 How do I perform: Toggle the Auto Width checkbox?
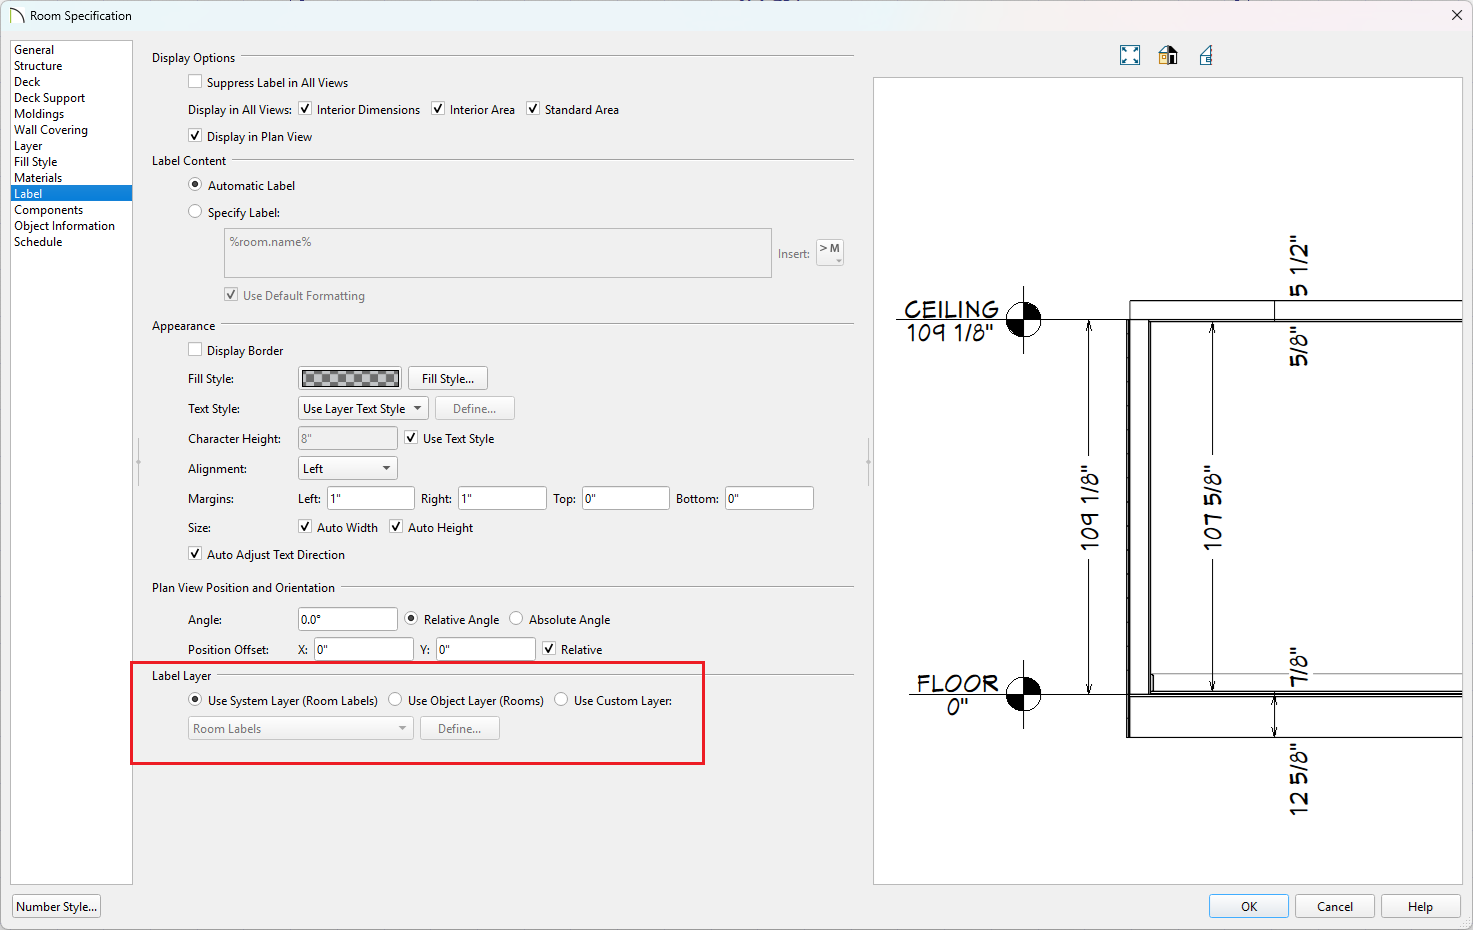(305, 527)
